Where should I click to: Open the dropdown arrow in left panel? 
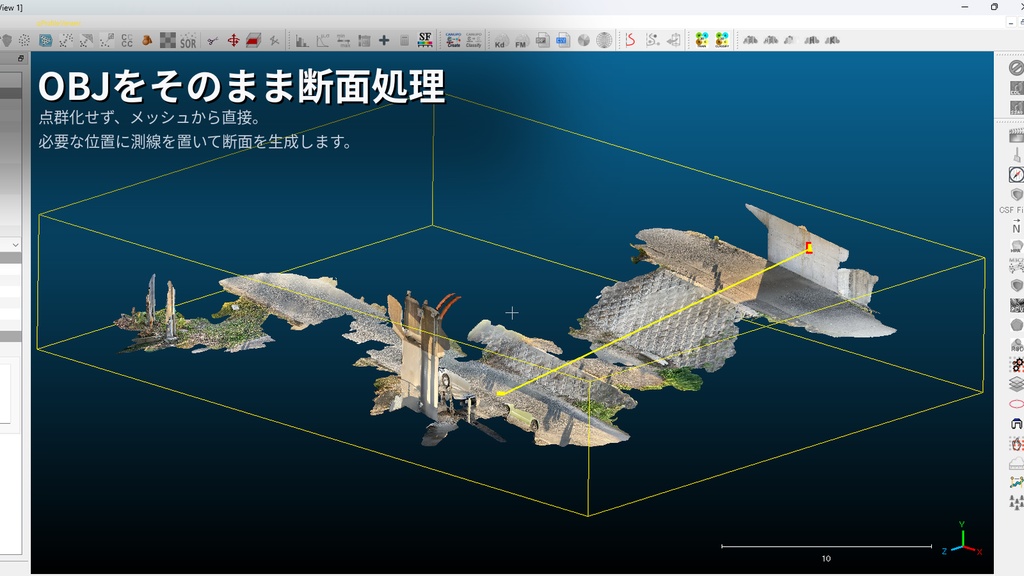click(15, 245)
